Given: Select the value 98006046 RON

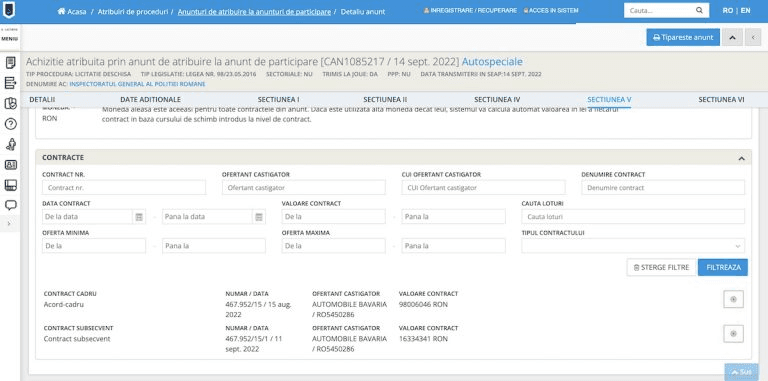Looking at the screenshot, I should 423,304.
